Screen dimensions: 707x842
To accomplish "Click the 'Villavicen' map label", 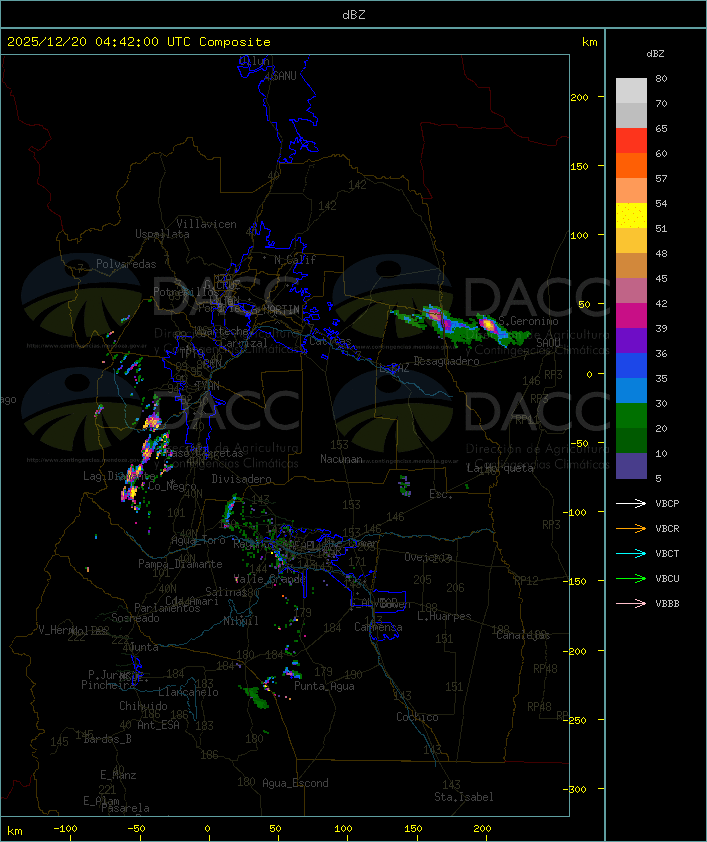I will 207,224.
